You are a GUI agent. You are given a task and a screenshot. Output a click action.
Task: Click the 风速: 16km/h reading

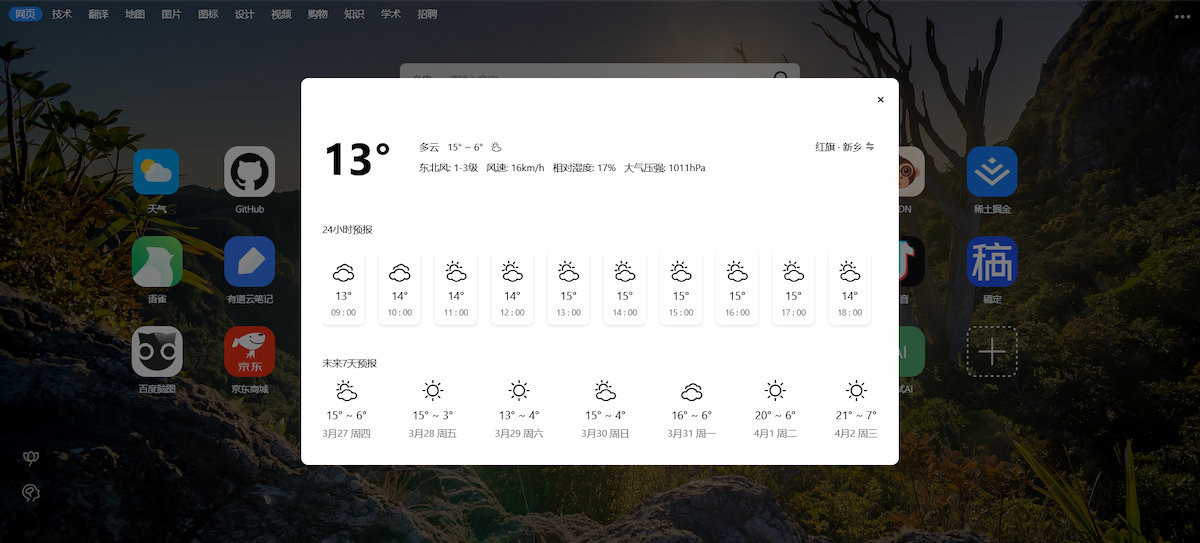point(515,168)
